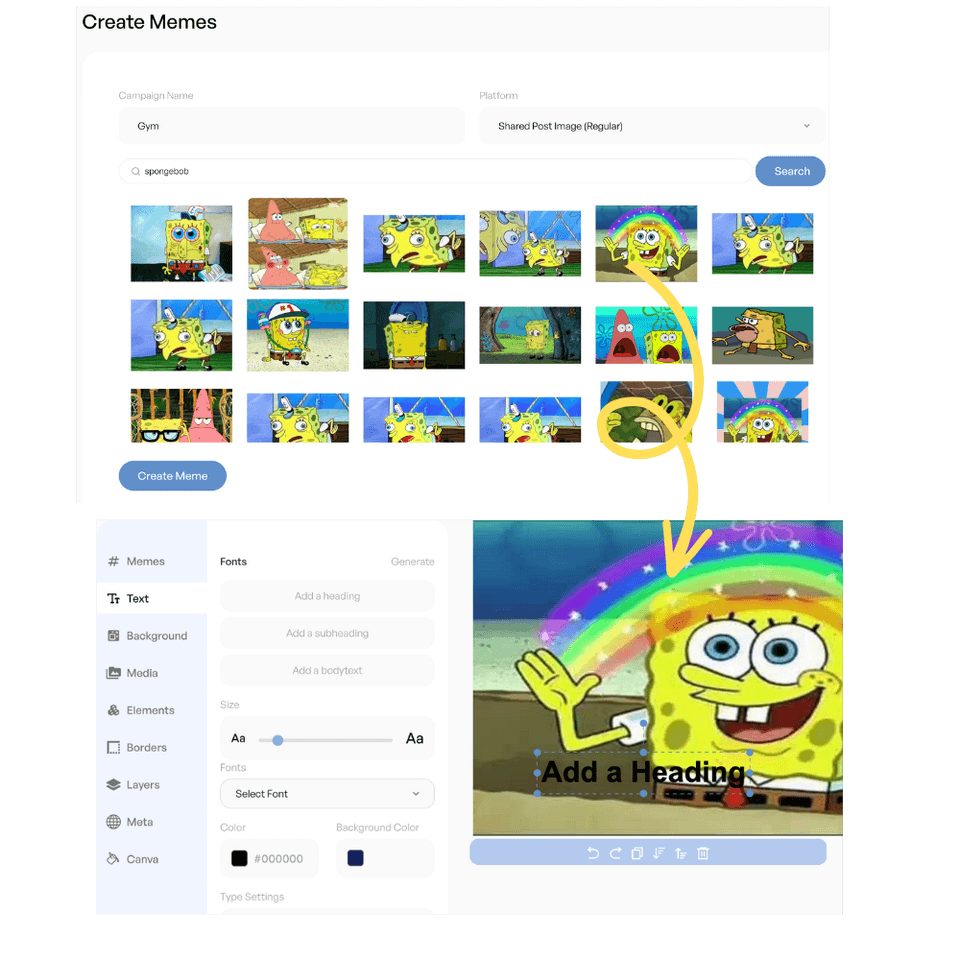
Task: Focus the Campaign Name field containing Gym
Action: 292,126
